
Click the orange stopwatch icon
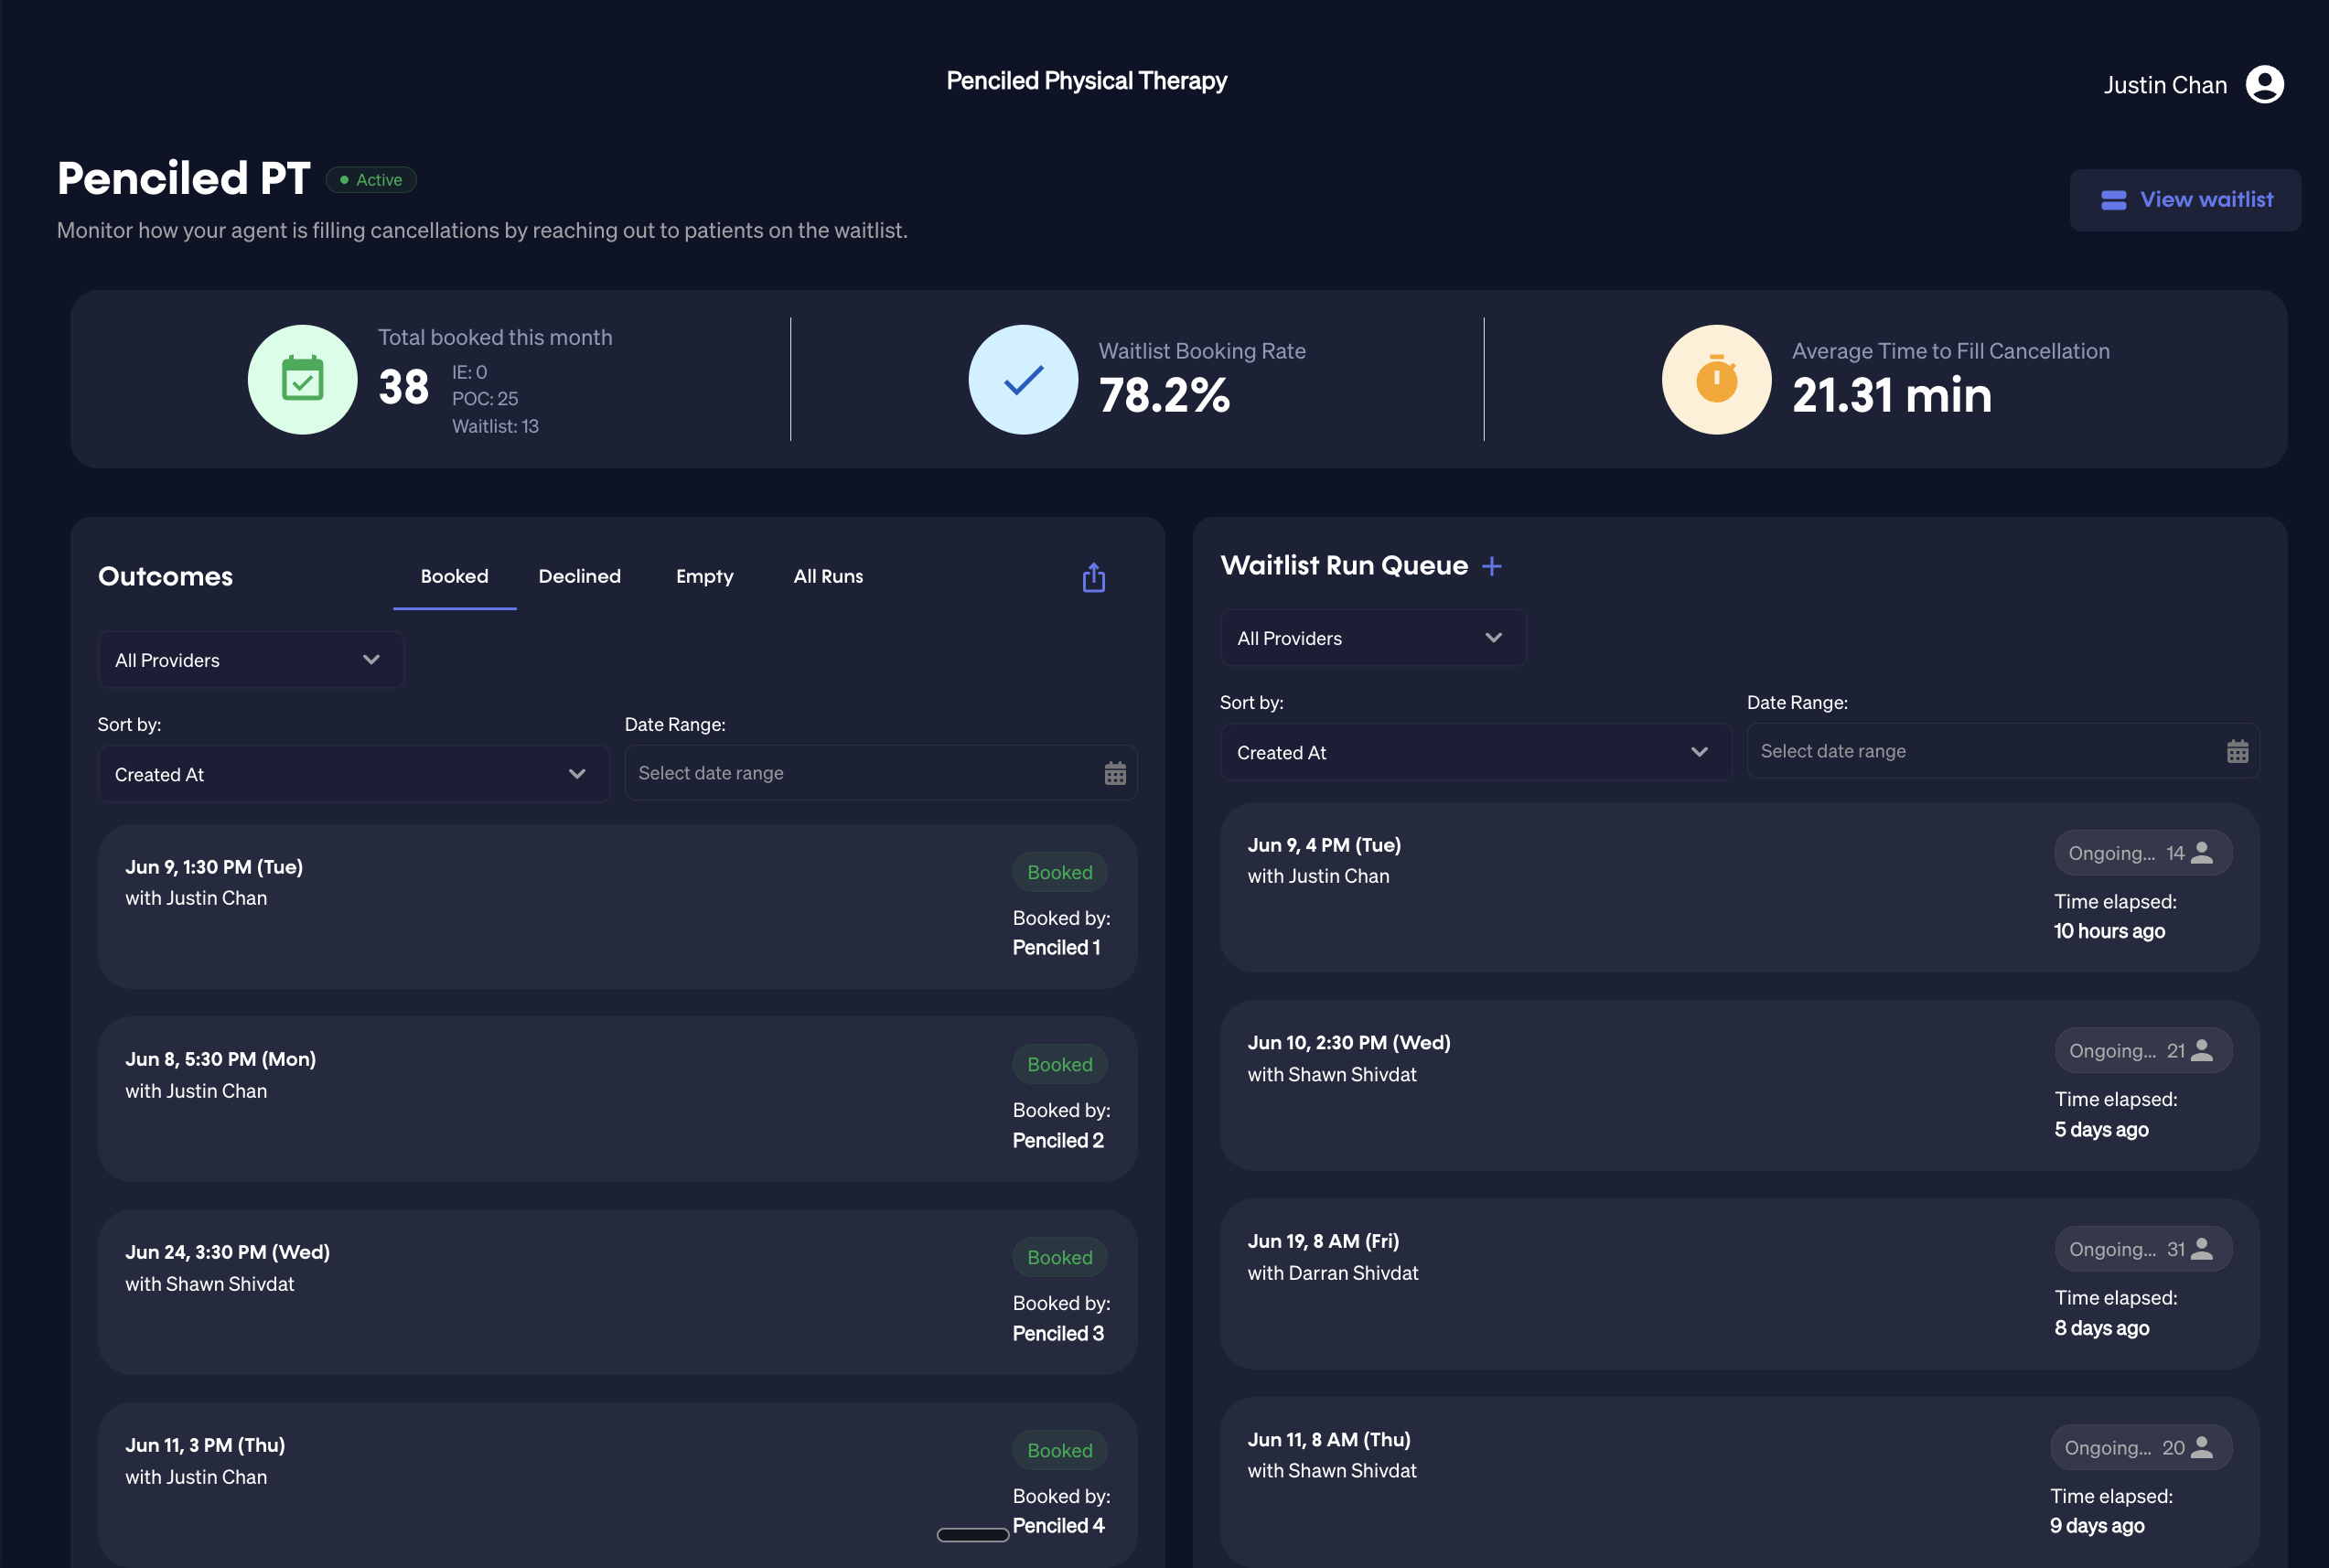click(1716, 379)
